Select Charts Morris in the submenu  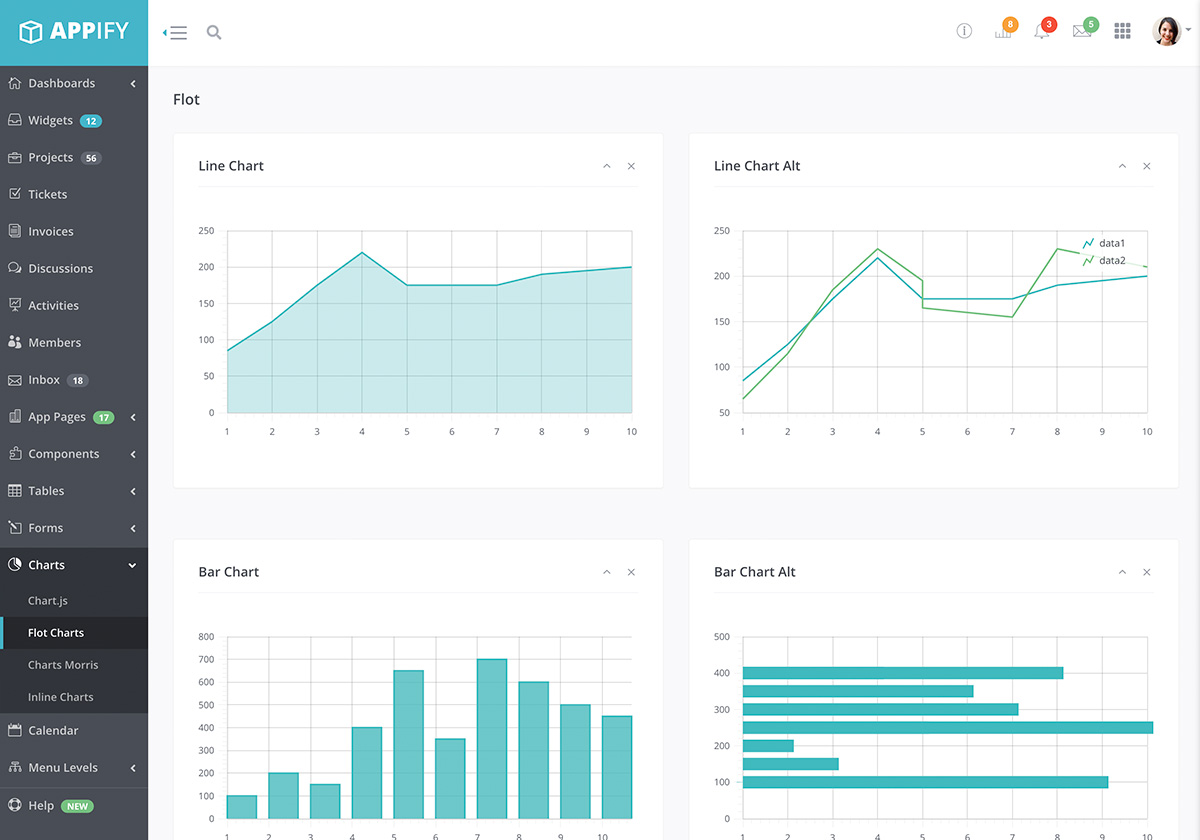[63, 665]
